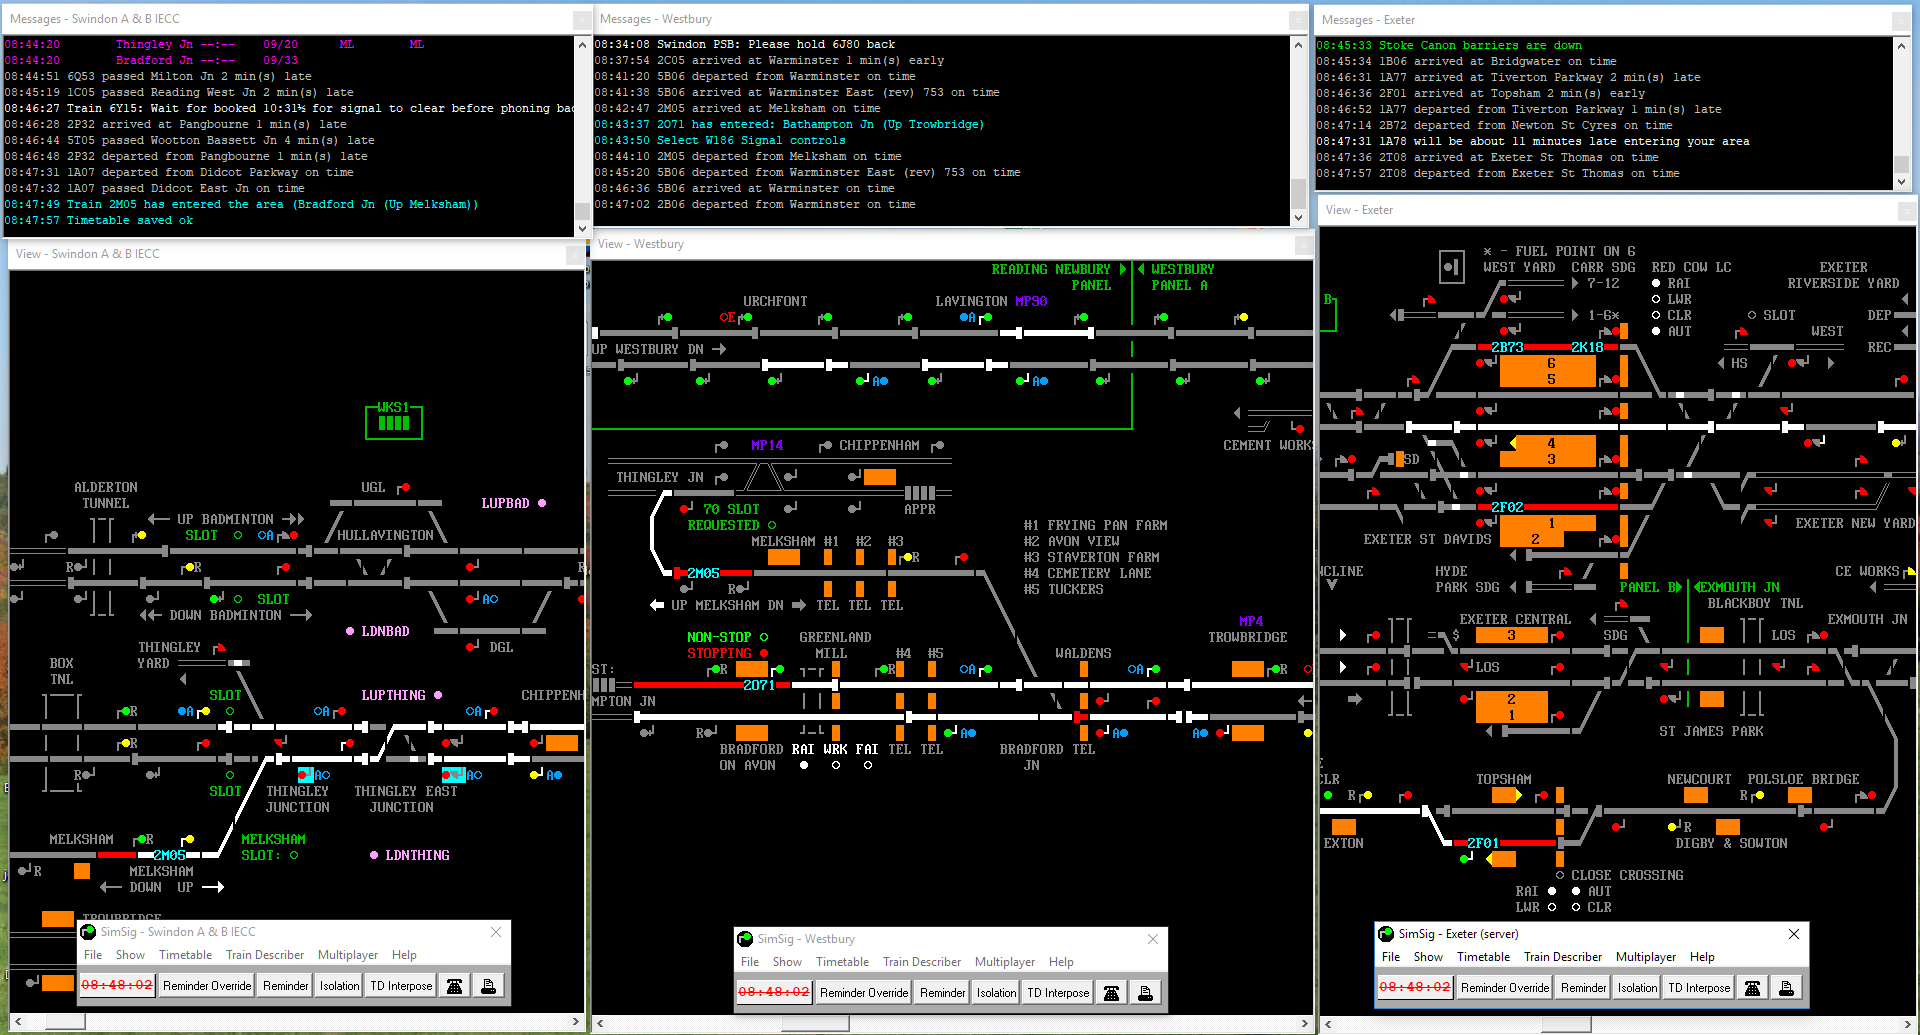Click Reminder button in Exeter toolbar
The height and width of the screenshot is (1035, 1920).
(1584, 988)
